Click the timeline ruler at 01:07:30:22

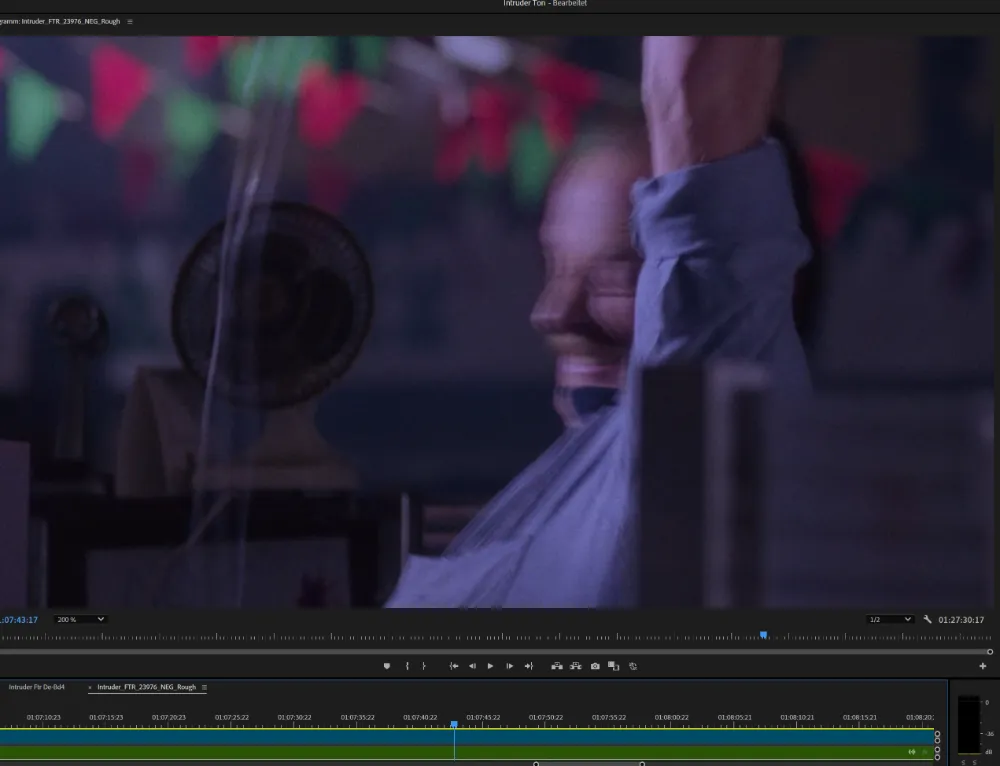pos(295,717)
